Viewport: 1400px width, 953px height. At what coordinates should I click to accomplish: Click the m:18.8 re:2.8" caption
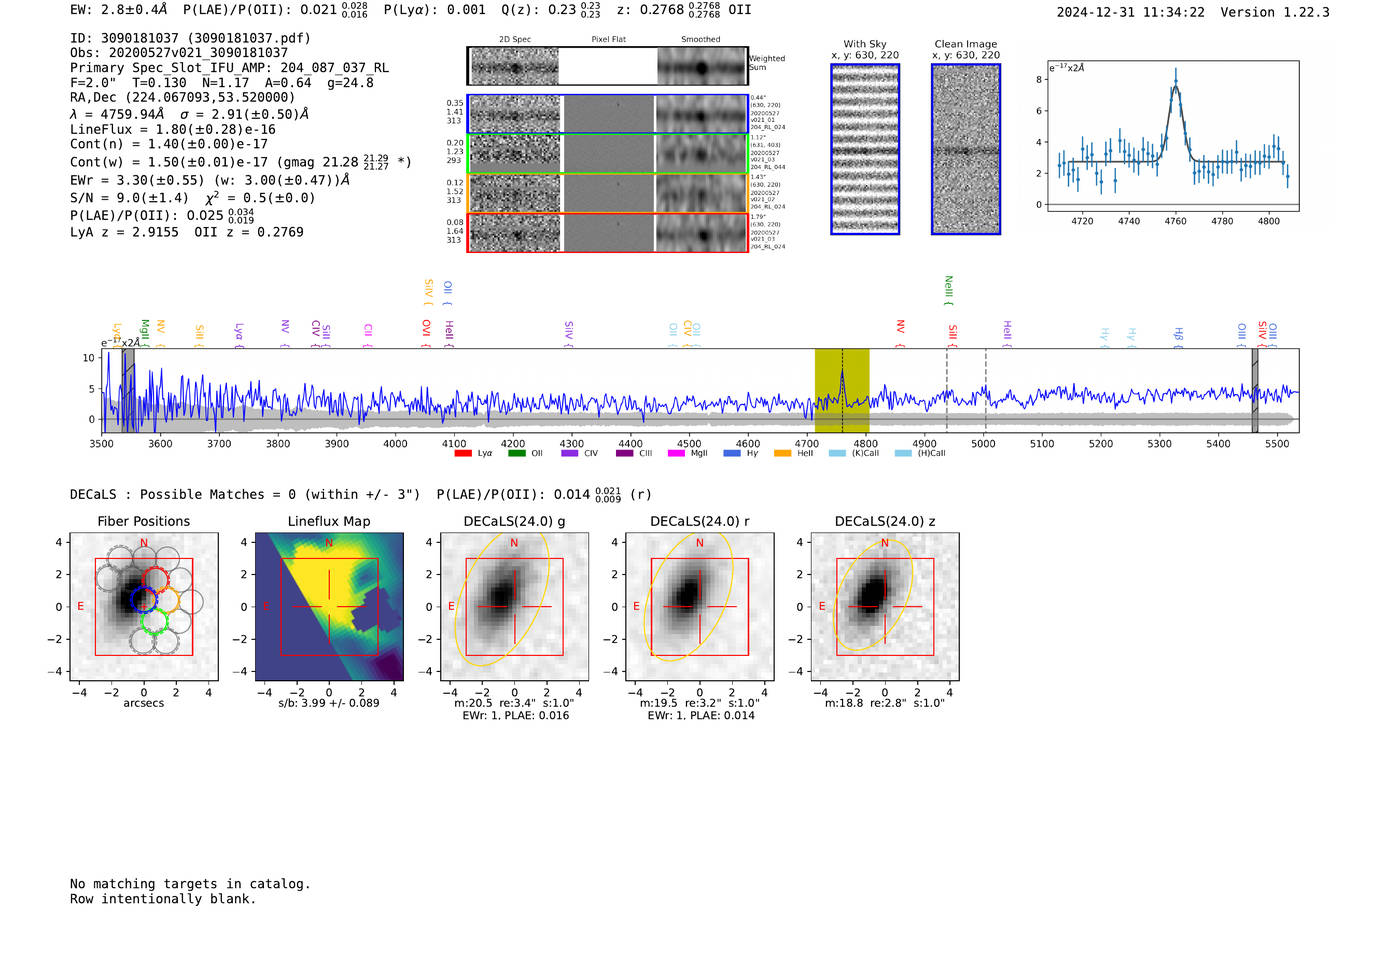click(x=885, y=703)
